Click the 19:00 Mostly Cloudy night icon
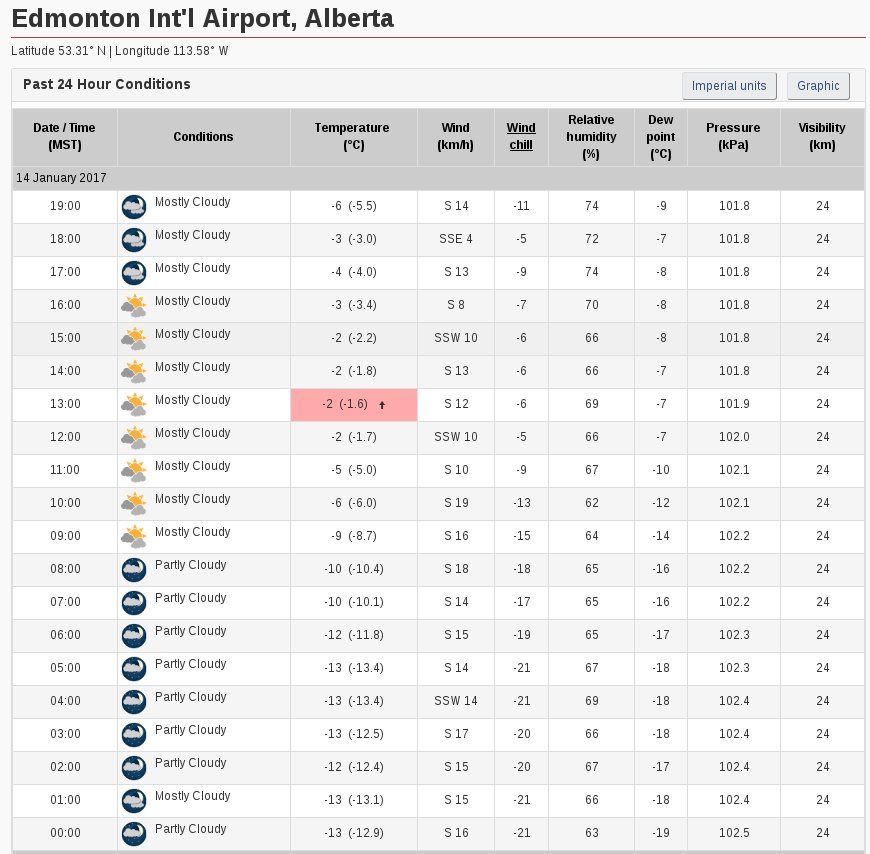 [134, 206]
